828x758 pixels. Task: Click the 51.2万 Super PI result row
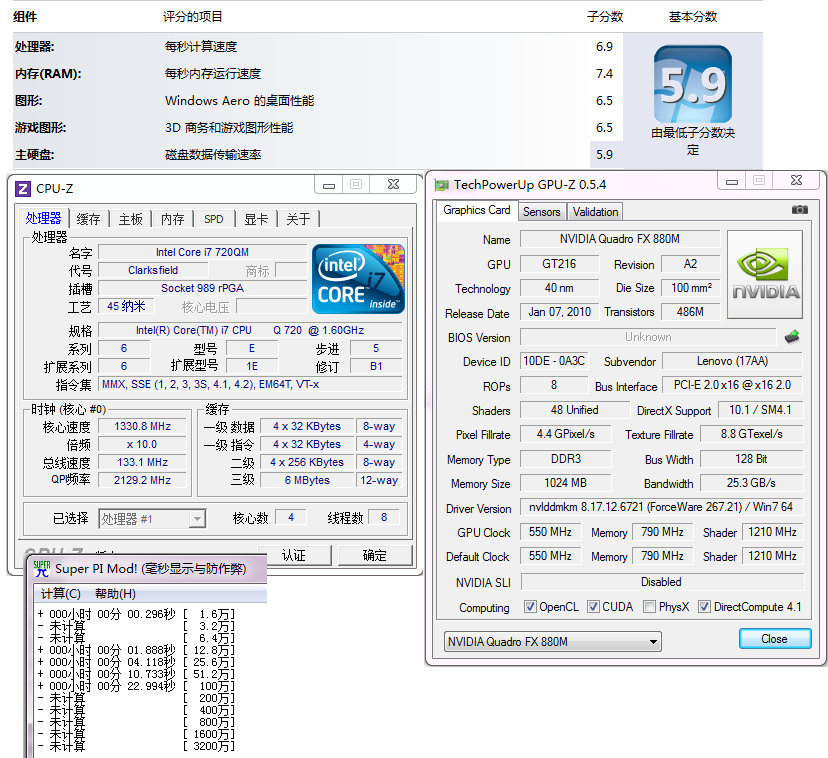pos(136,674)
